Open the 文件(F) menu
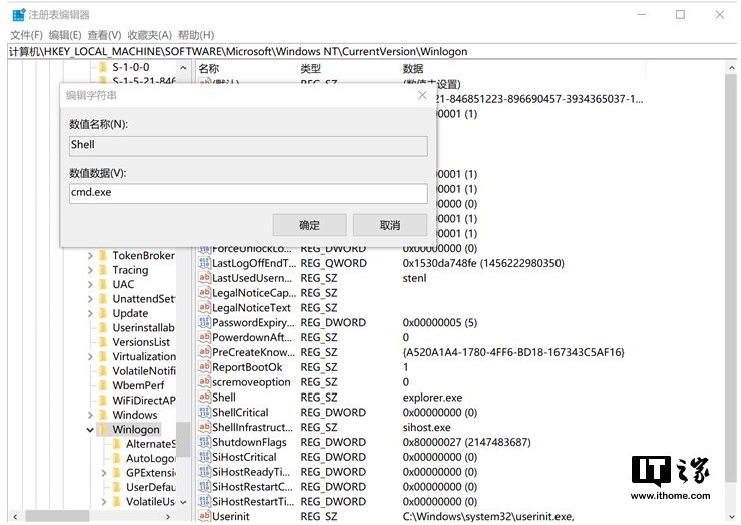 click(26, 35)
